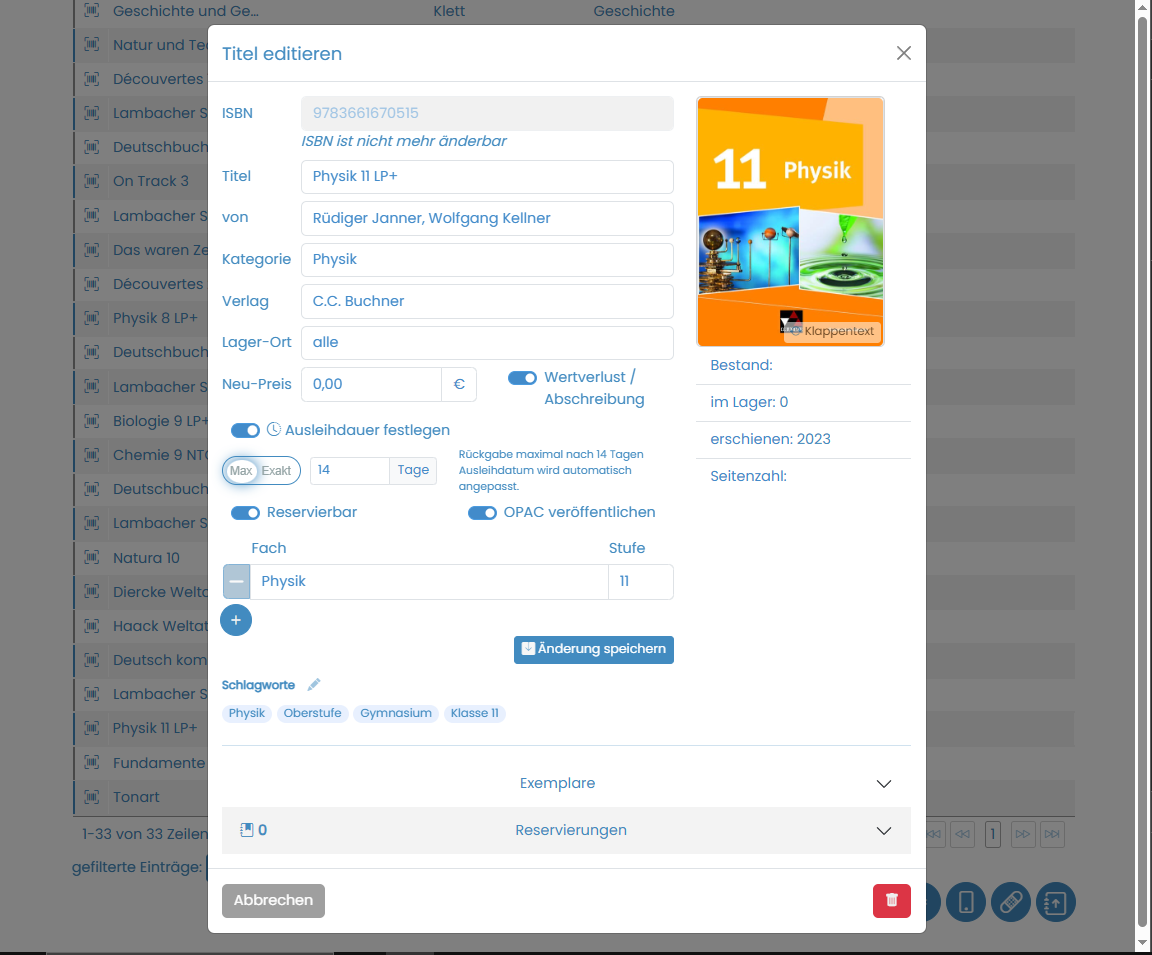Add another Fach with the plus icon

pos(236,620)
